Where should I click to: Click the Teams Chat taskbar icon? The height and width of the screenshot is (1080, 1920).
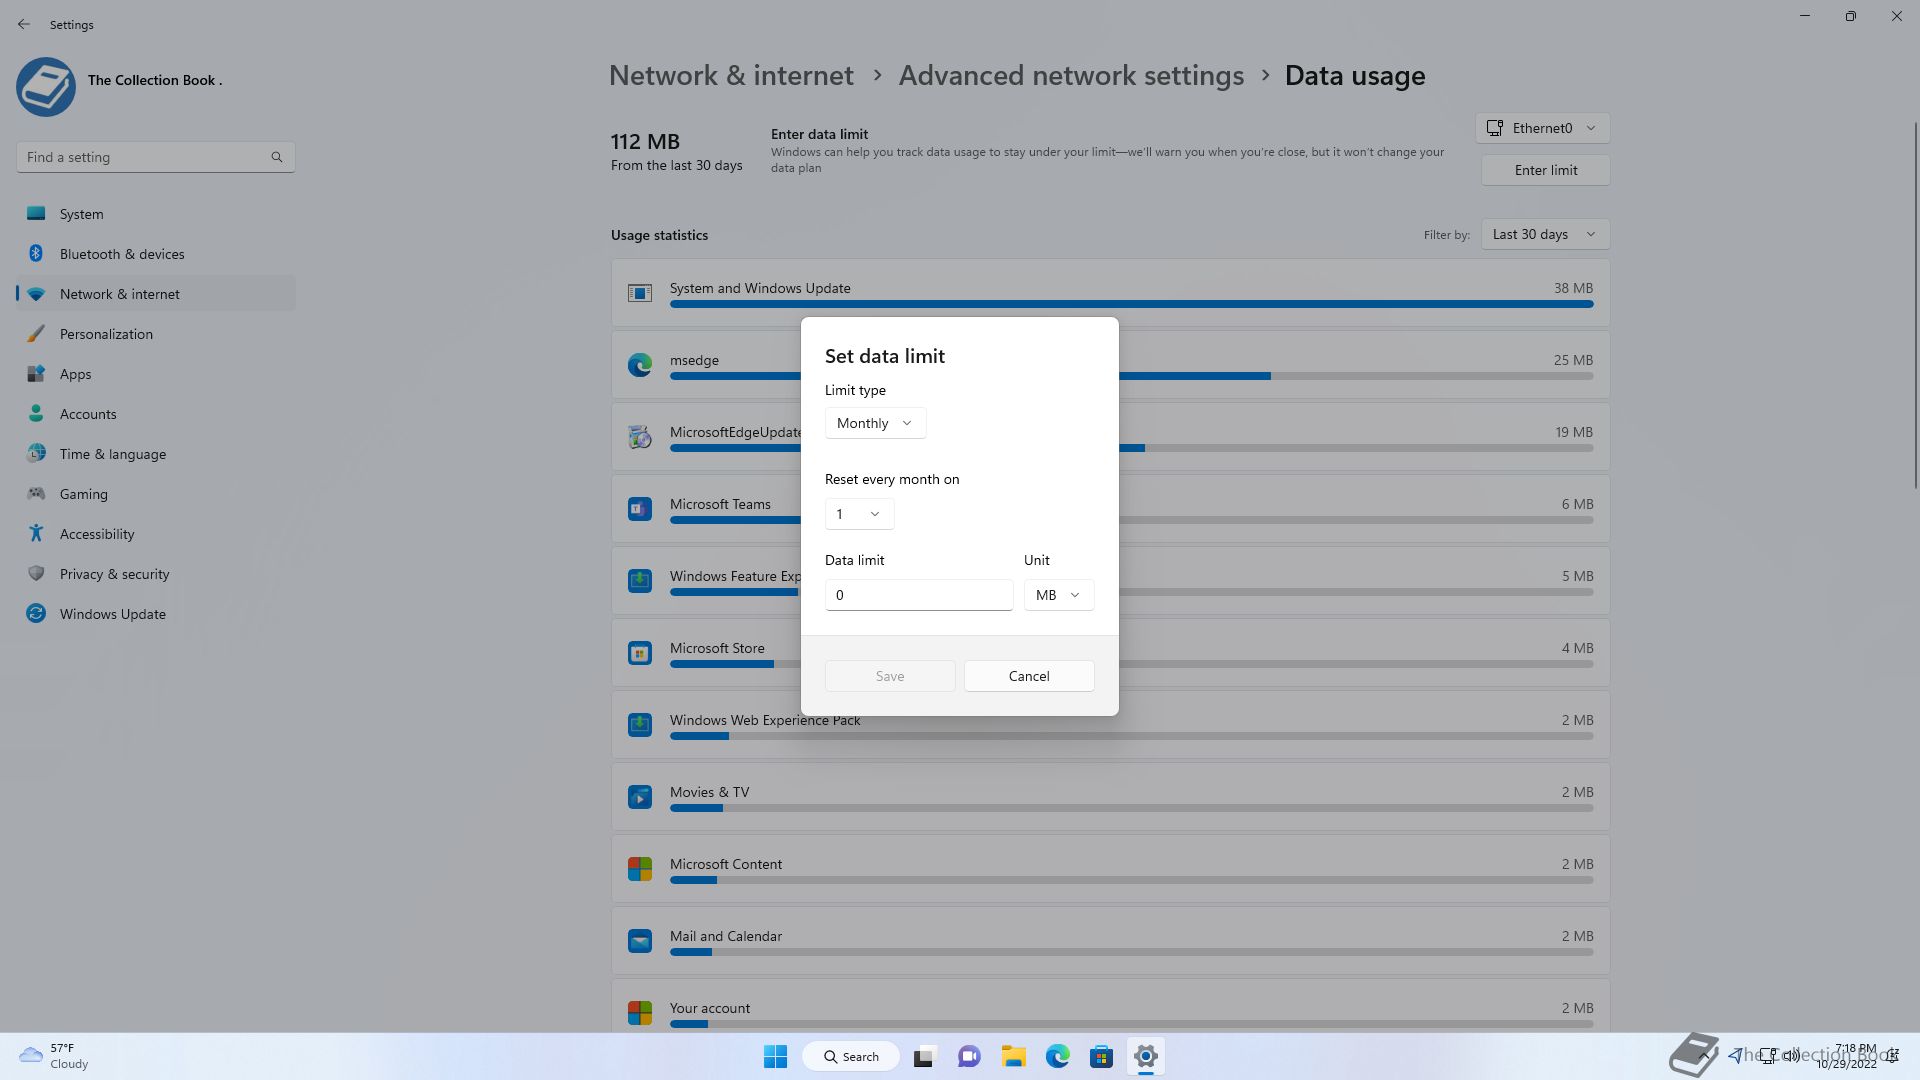point(968,1056)
